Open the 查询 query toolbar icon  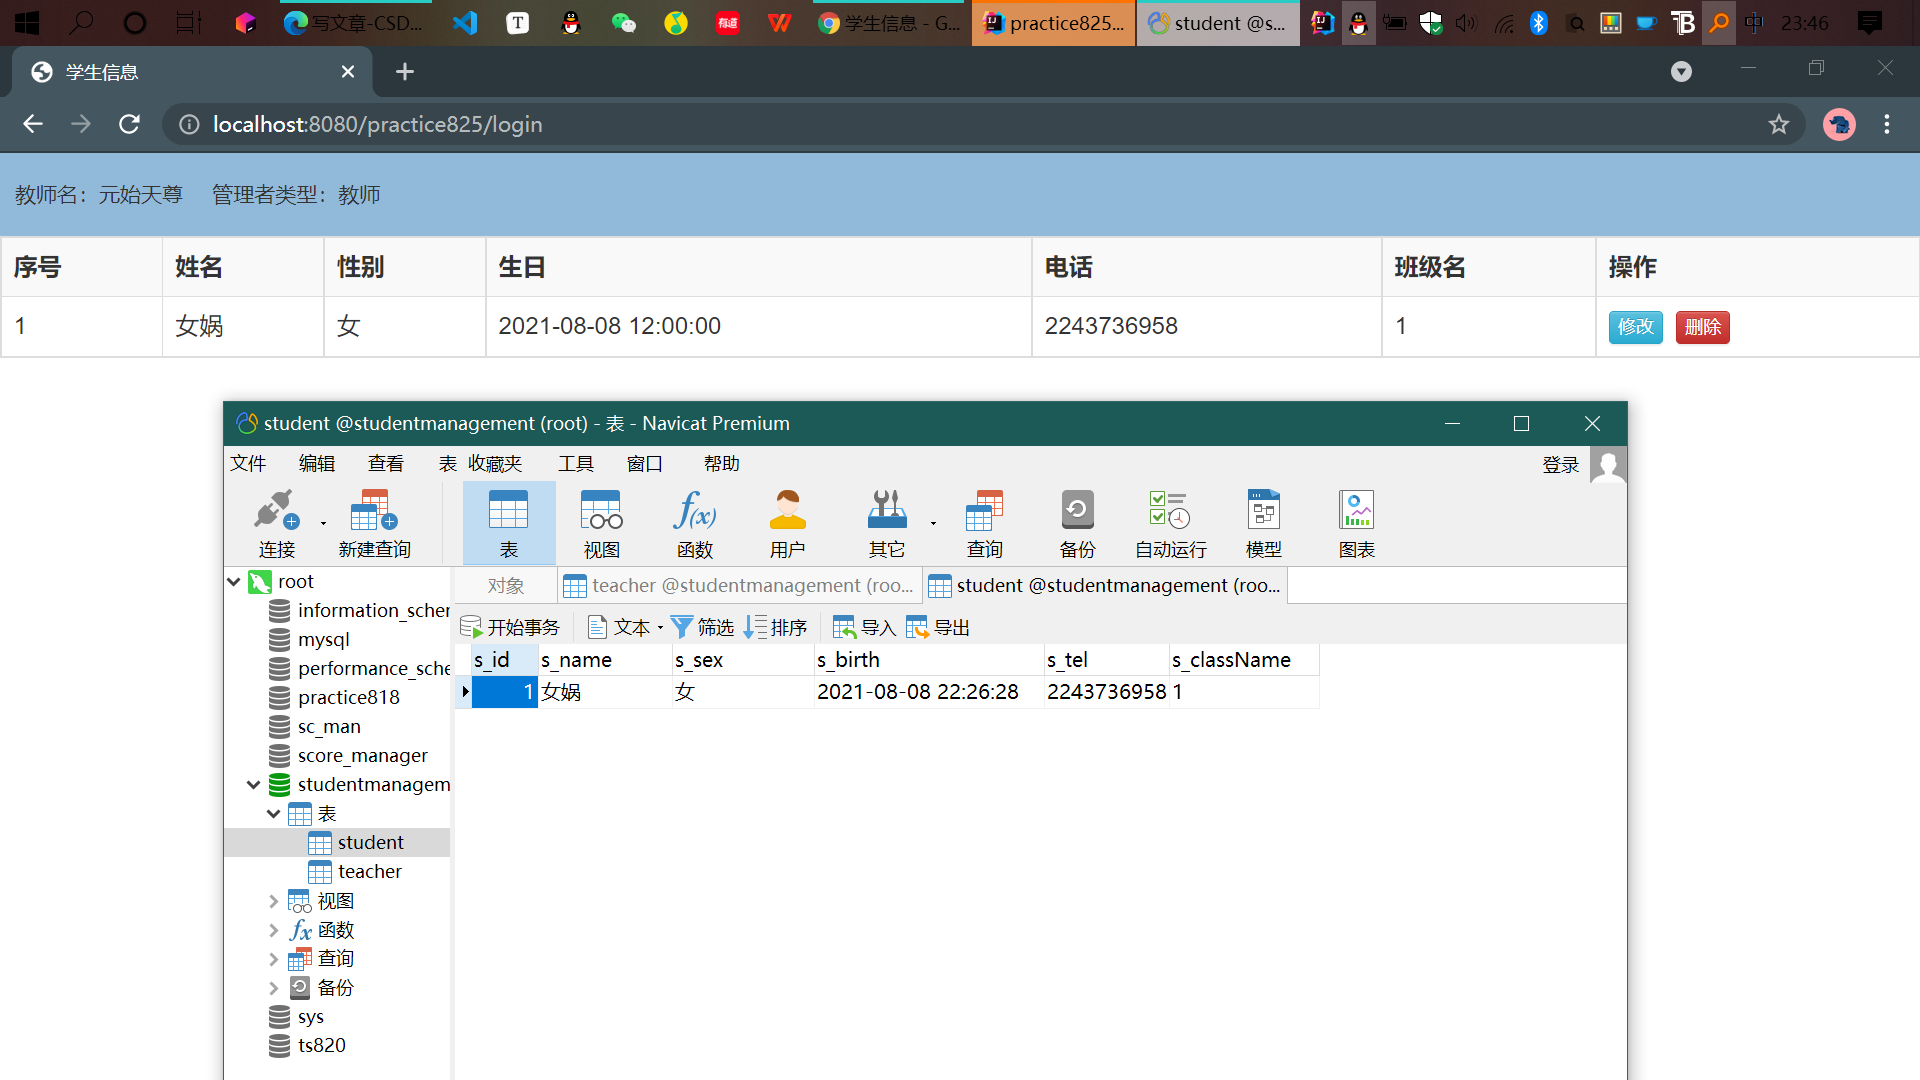pyautogui.click(x=984, y=523)
